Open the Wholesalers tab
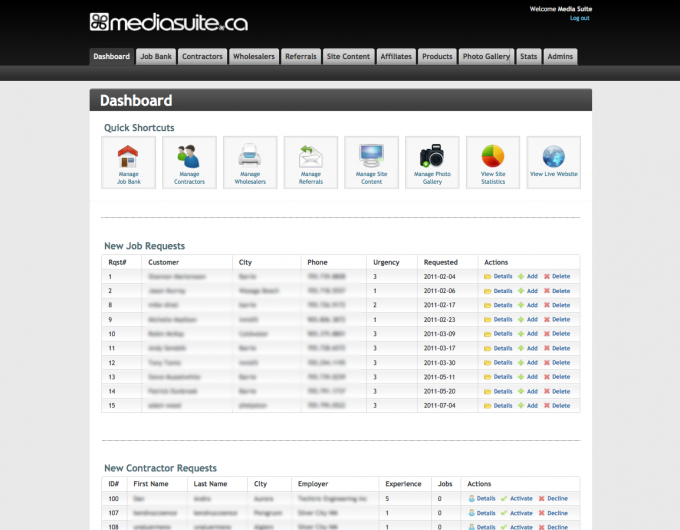 [x=254, y=57]
